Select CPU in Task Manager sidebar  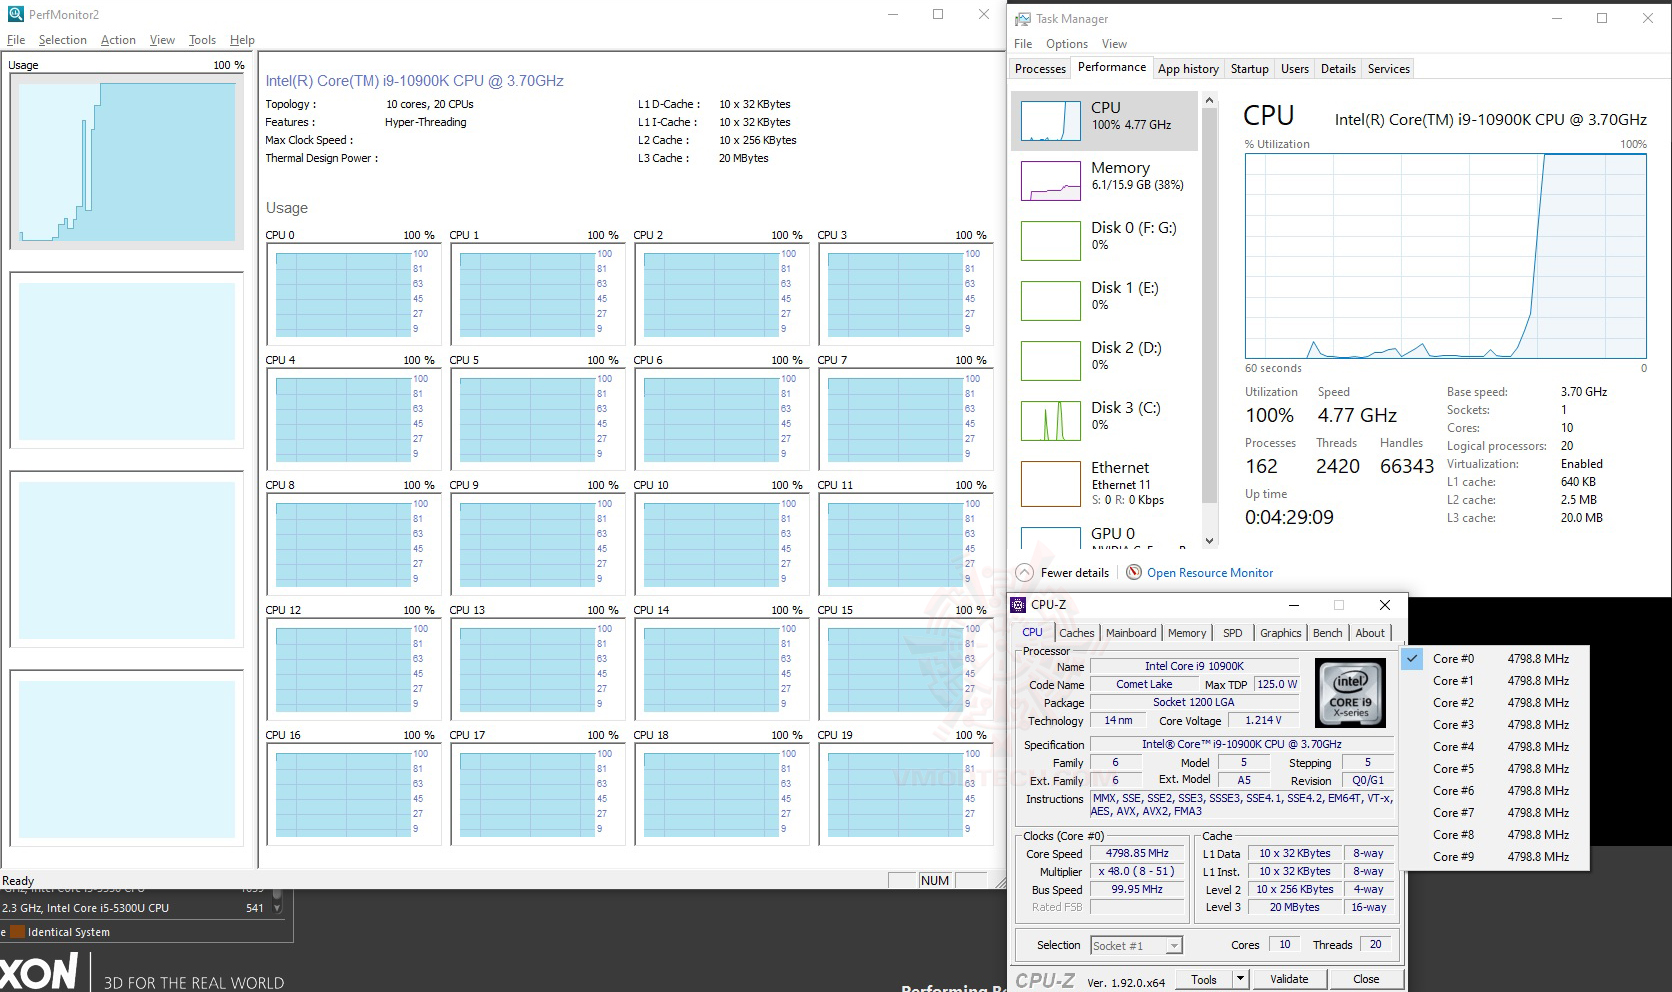[1104, 121]
